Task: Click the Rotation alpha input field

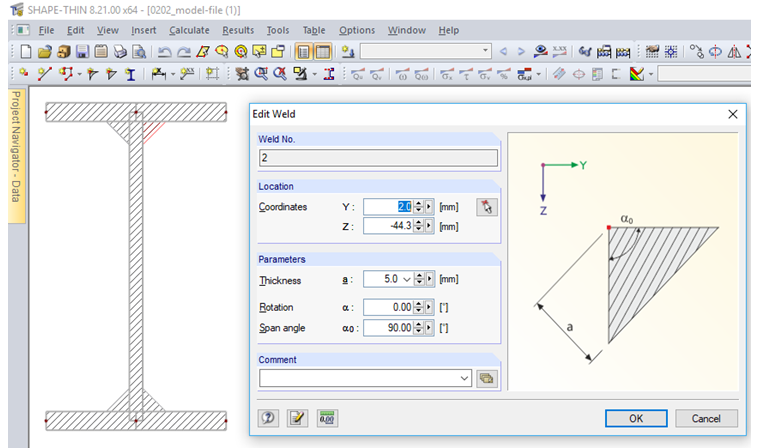Action: [x=388, y=307]
